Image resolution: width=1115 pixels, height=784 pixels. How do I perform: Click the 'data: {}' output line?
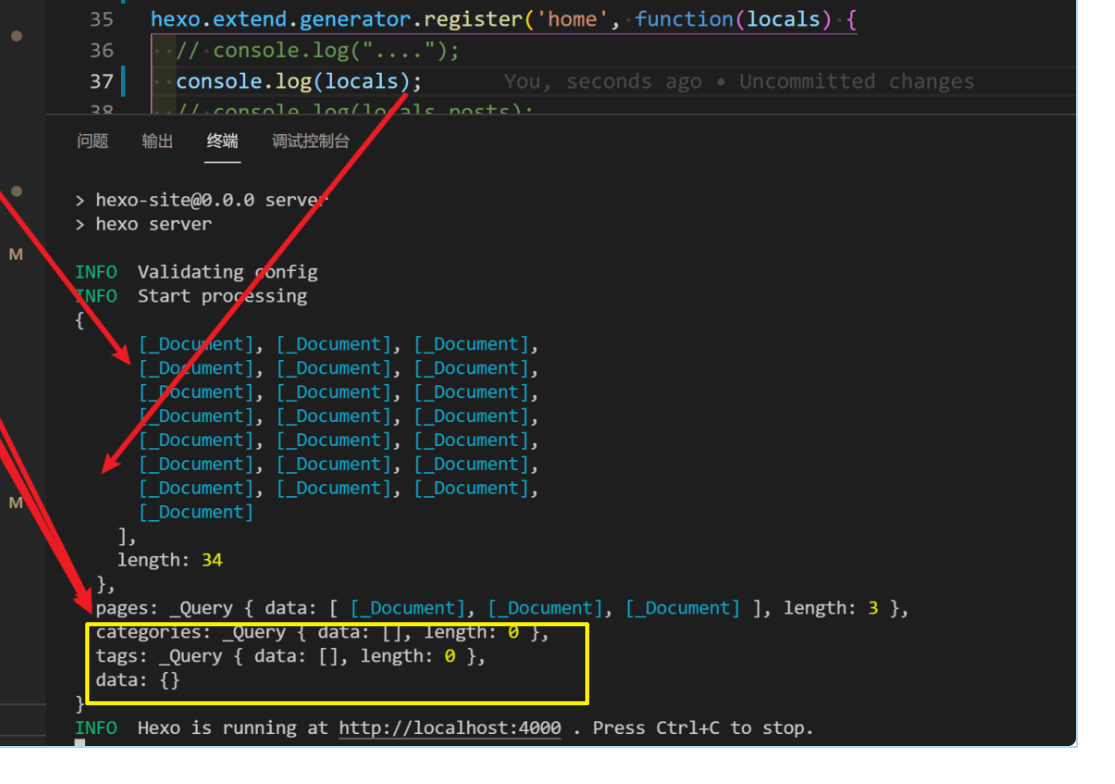[138, 680]
